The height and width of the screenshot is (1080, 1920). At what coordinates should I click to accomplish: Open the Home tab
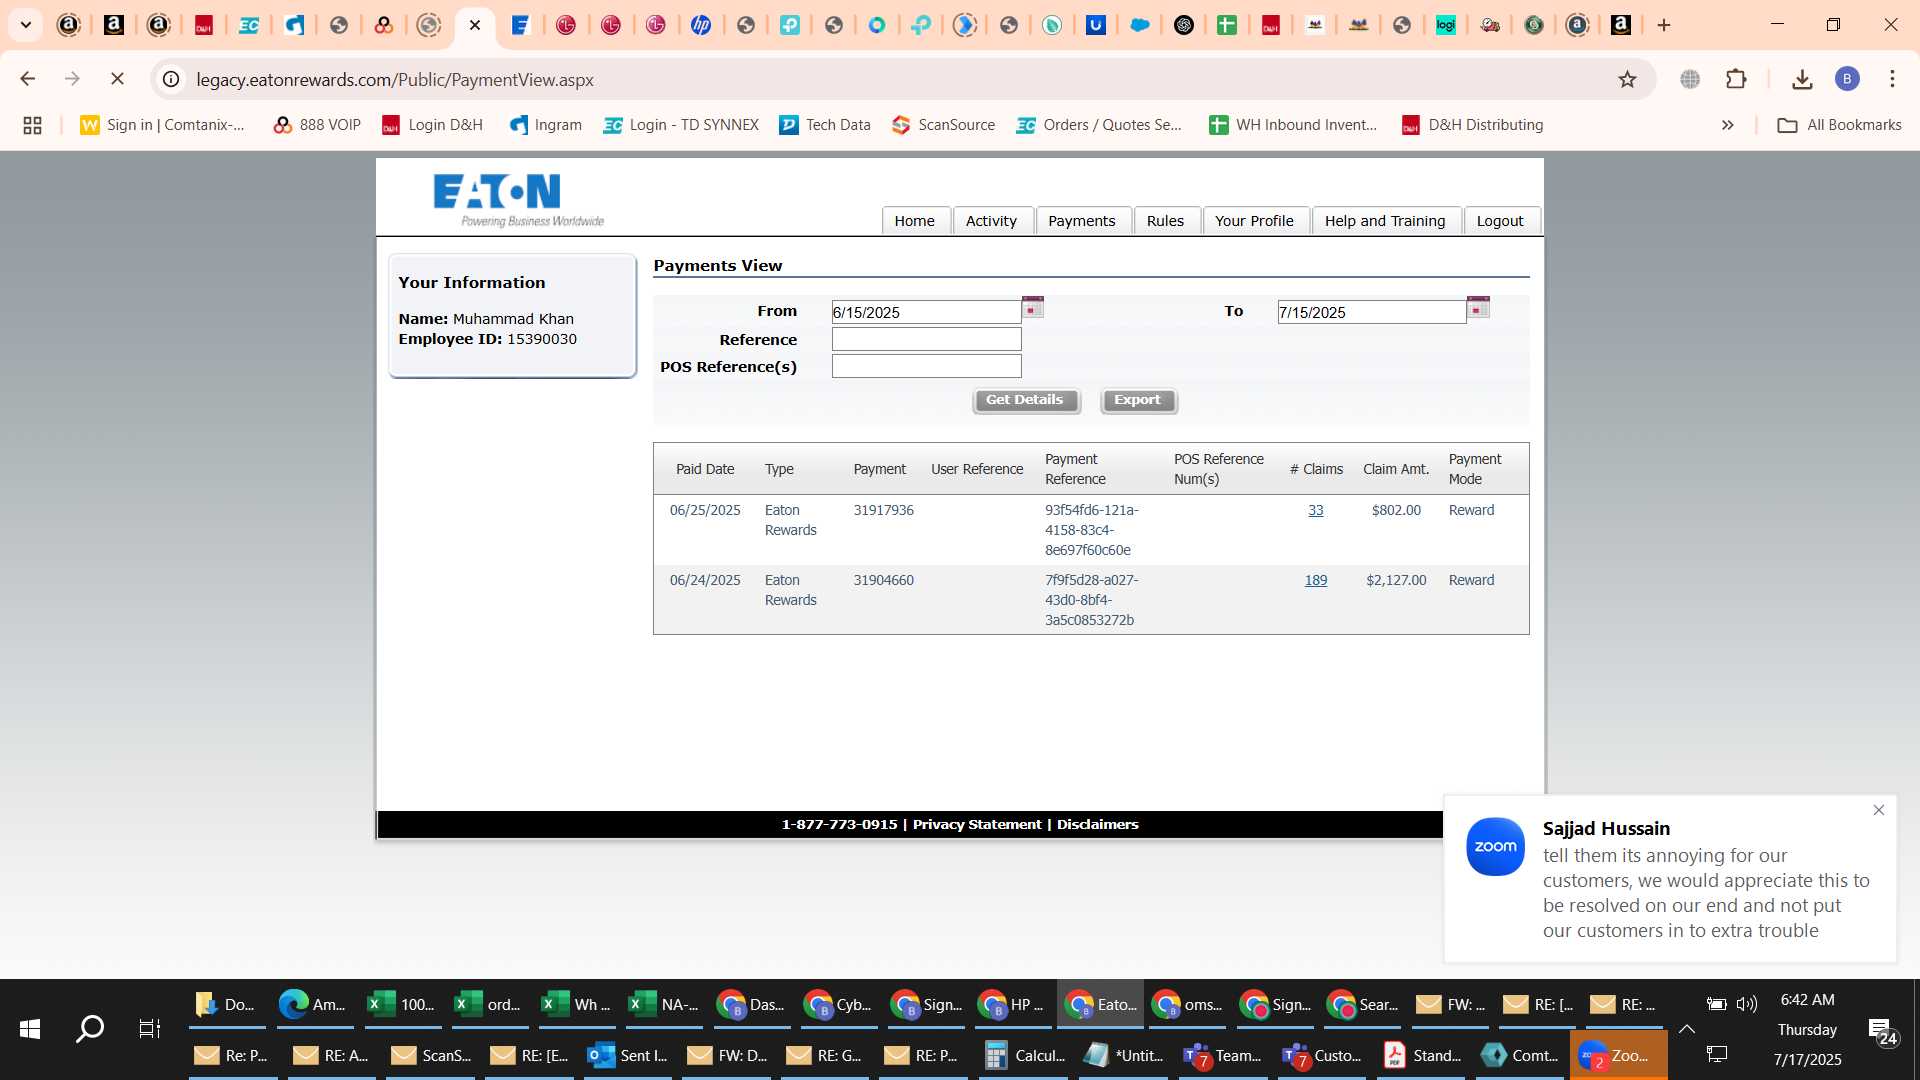click(914, 221)
